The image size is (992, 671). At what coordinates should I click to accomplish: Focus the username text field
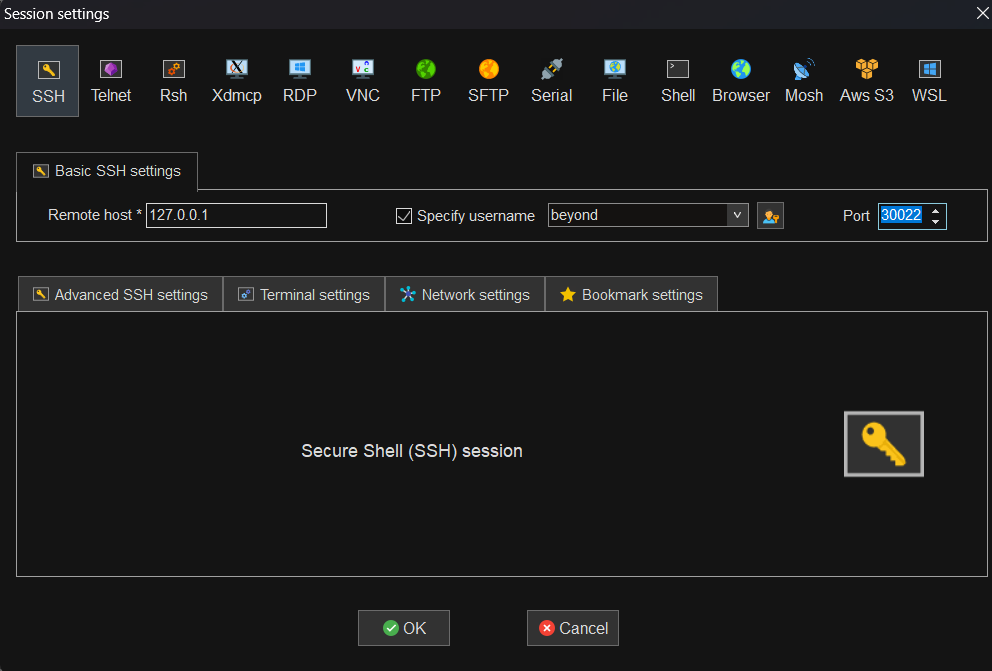click(637, 215)
